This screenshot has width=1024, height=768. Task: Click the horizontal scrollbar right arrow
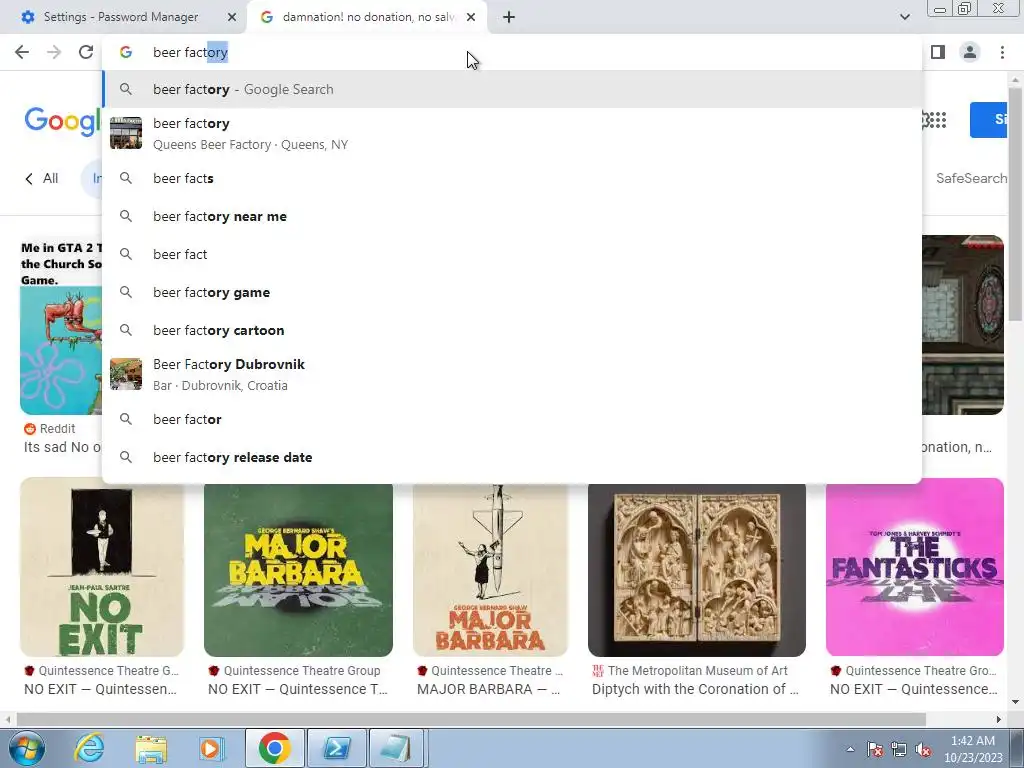(x=999, y=719)
